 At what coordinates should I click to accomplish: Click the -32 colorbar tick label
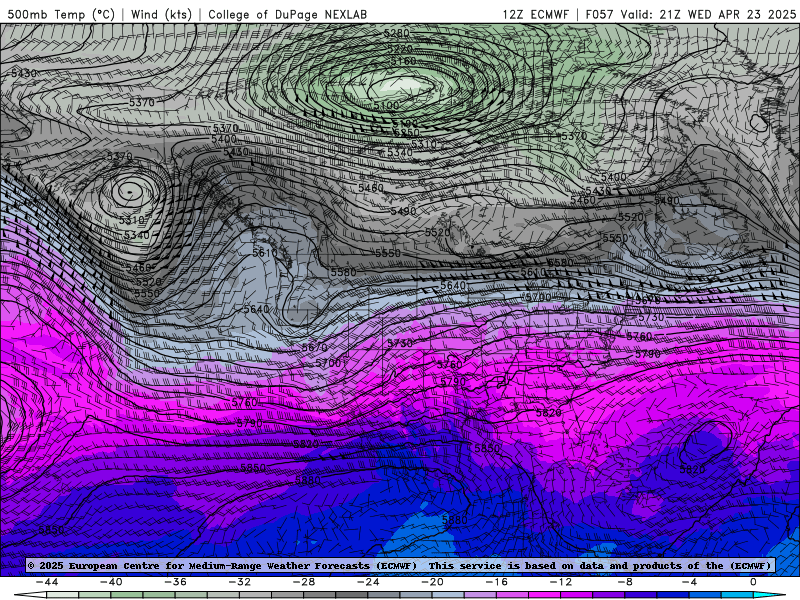pyautogui.click(x=240, y=582)
